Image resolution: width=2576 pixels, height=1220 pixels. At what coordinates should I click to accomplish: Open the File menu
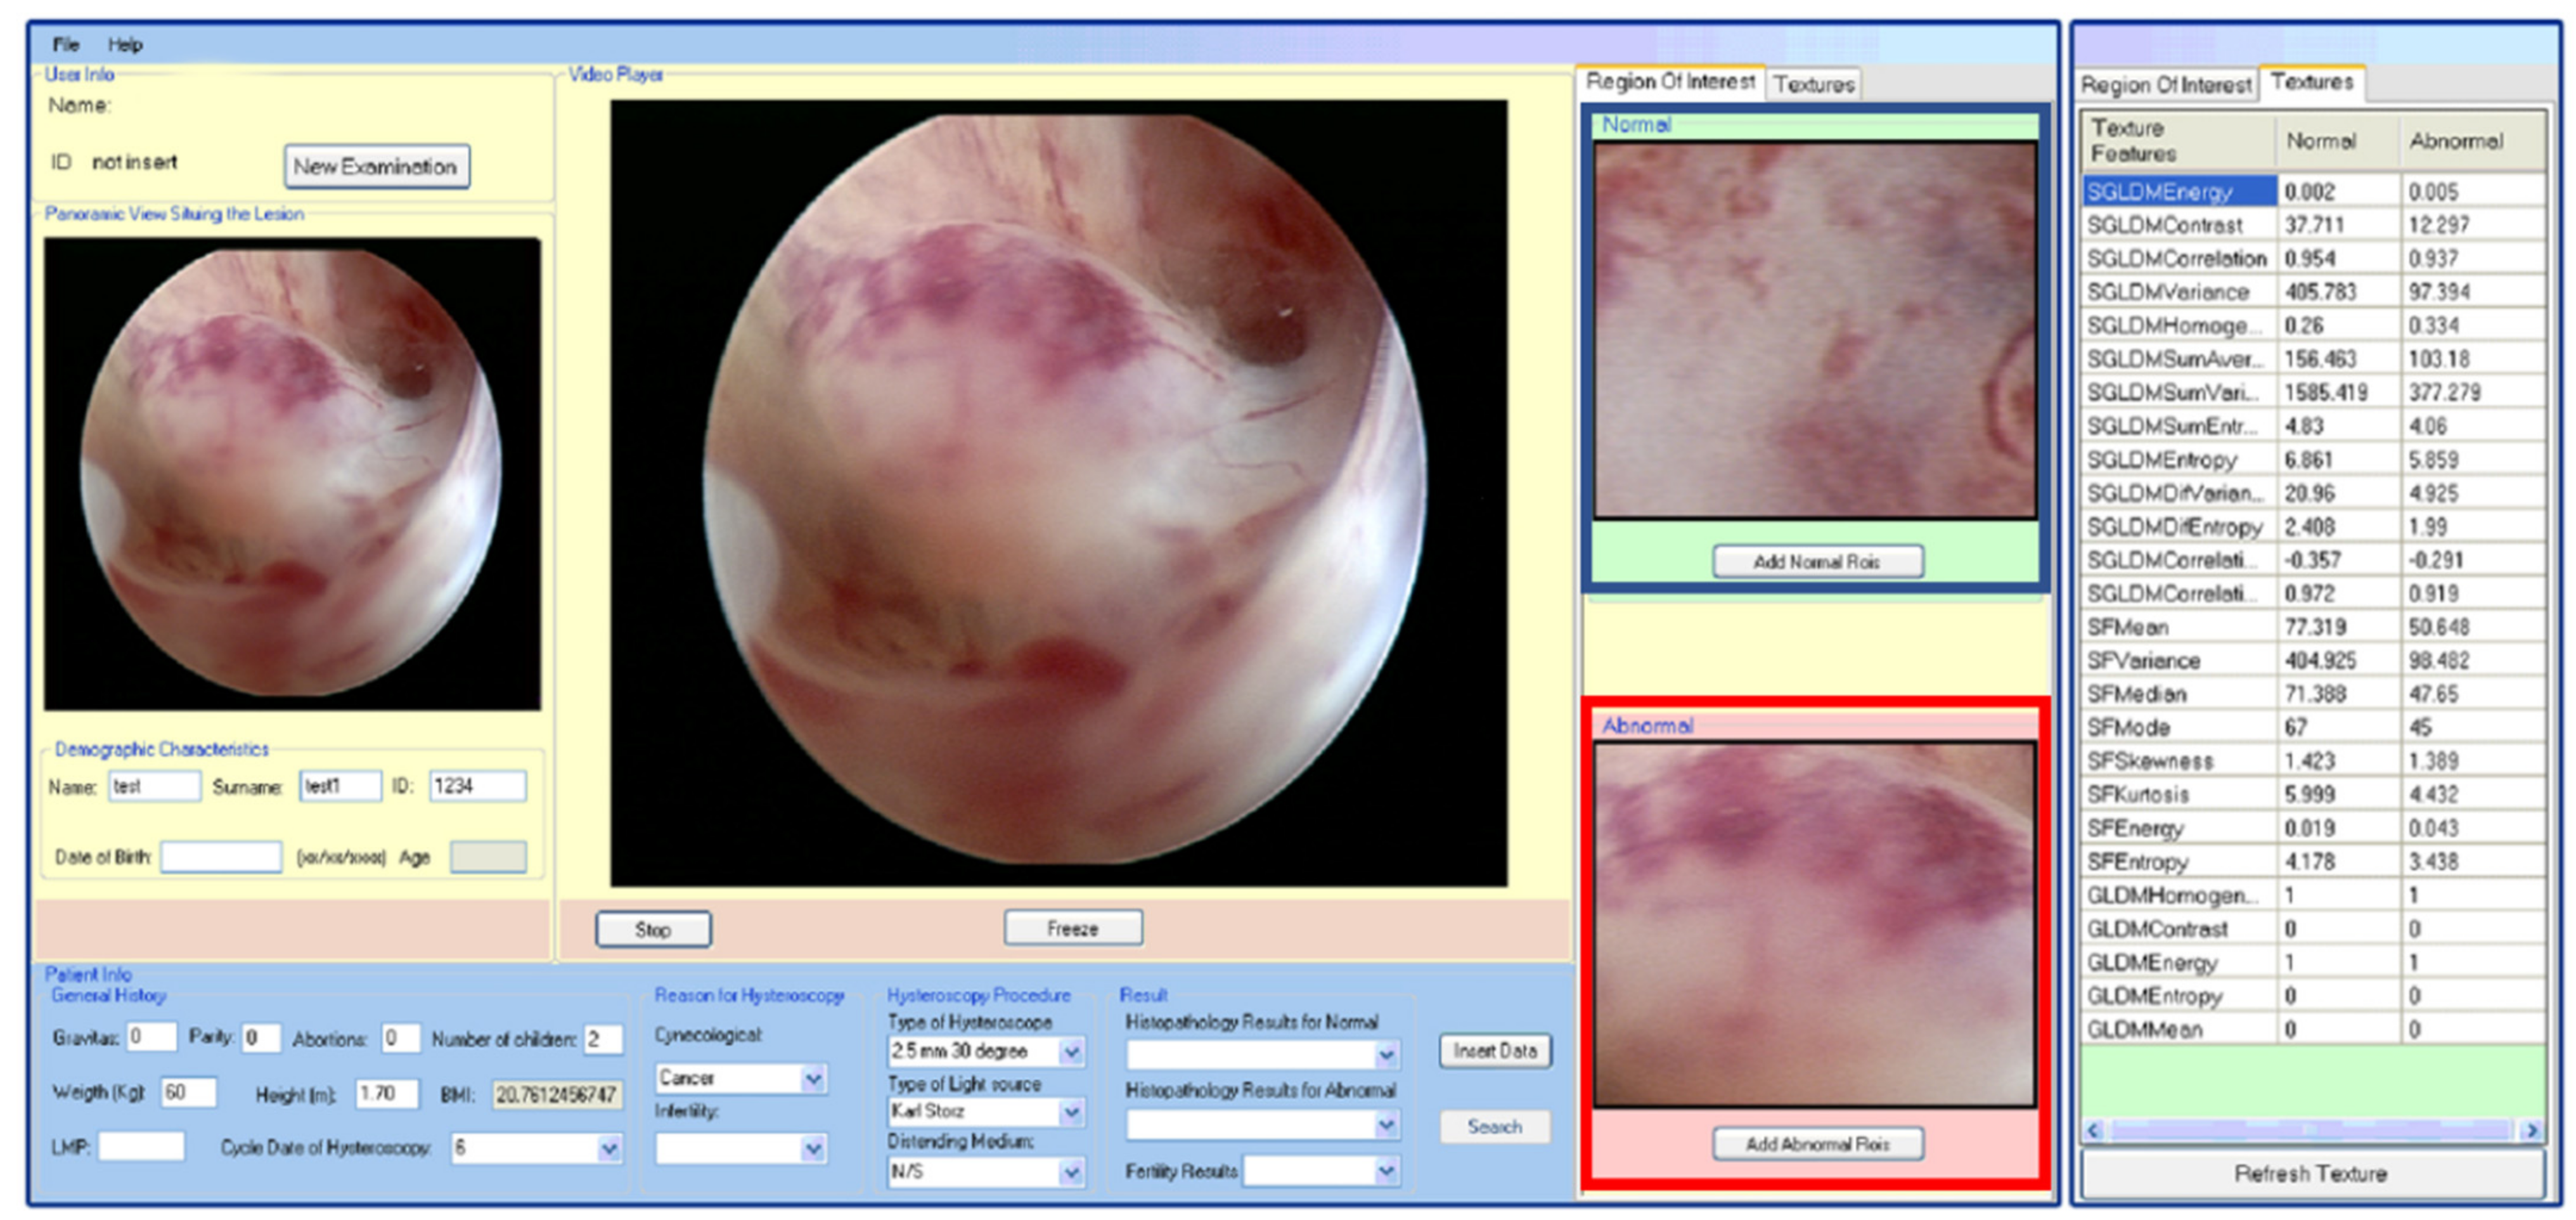pyautogui.click(x=66, y=44)
